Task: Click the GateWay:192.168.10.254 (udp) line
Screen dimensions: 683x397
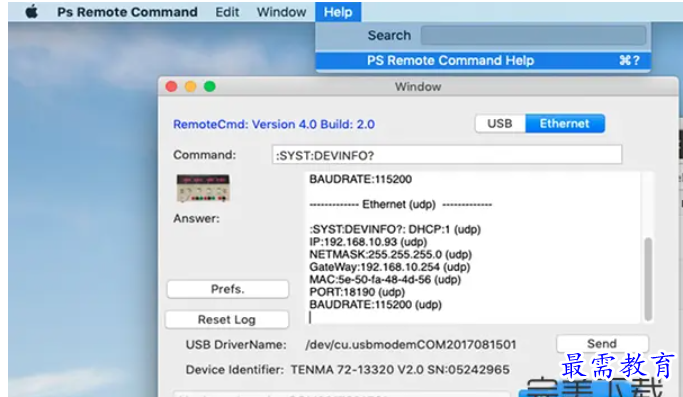Action: click(390, 267)
